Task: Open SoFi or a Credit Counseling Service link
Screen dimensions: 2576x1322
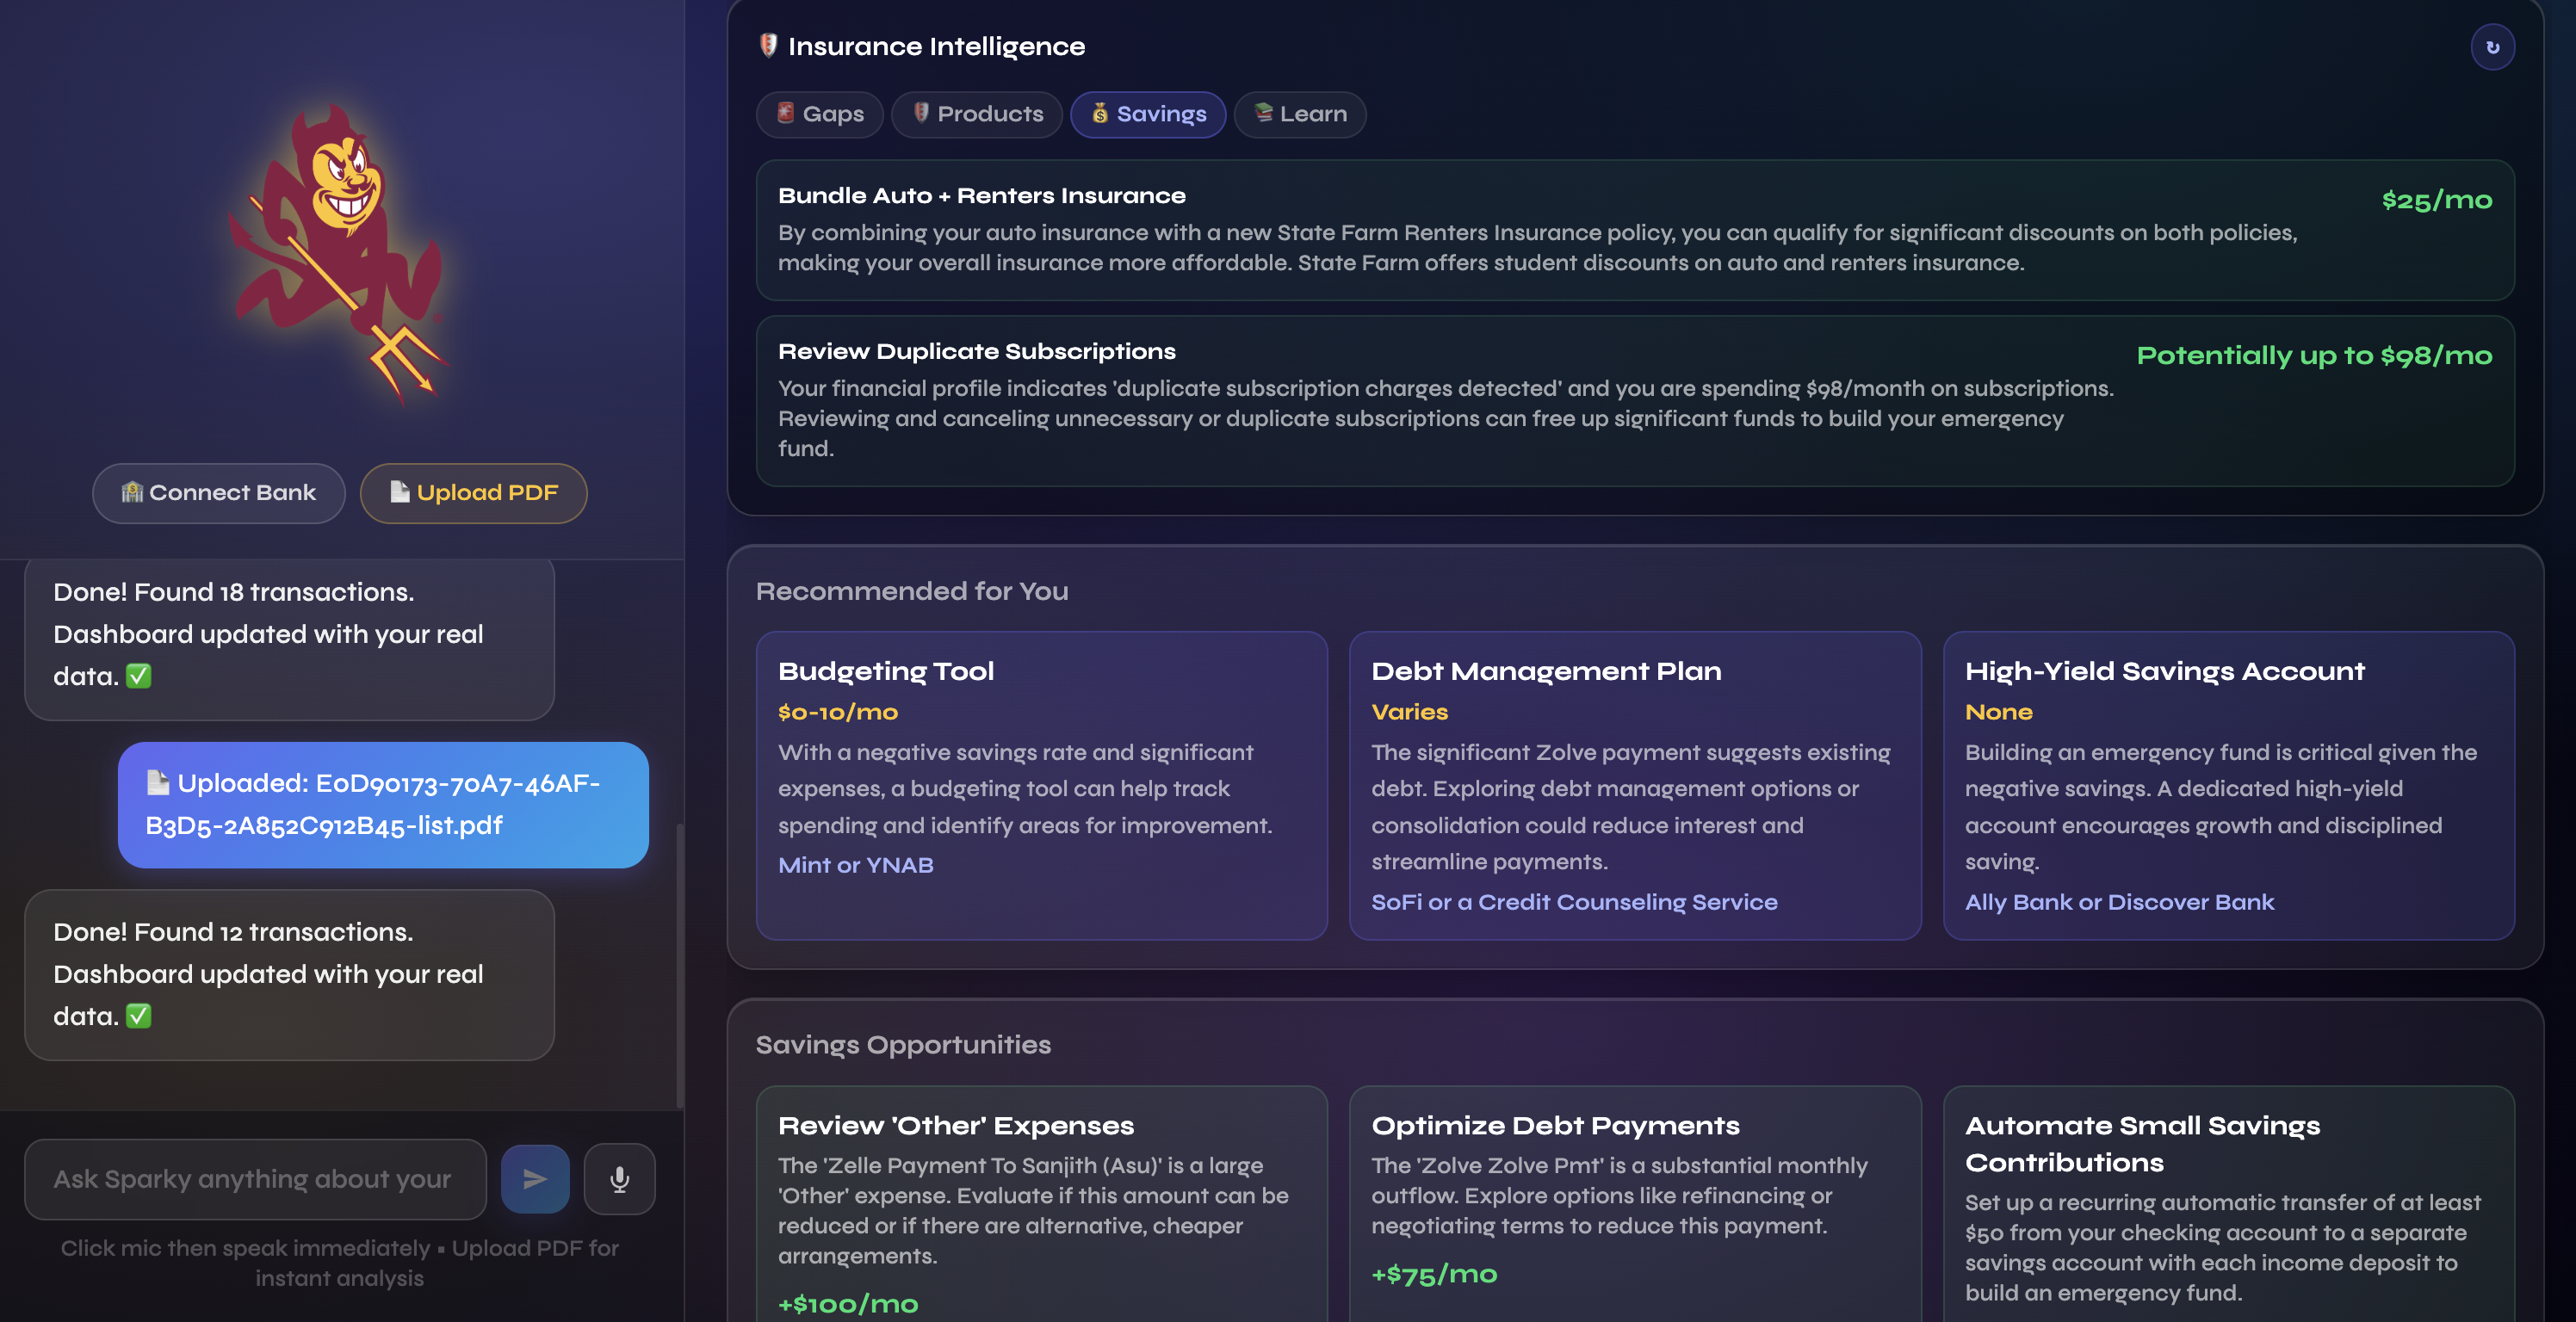Action: tap(1573, 902)
